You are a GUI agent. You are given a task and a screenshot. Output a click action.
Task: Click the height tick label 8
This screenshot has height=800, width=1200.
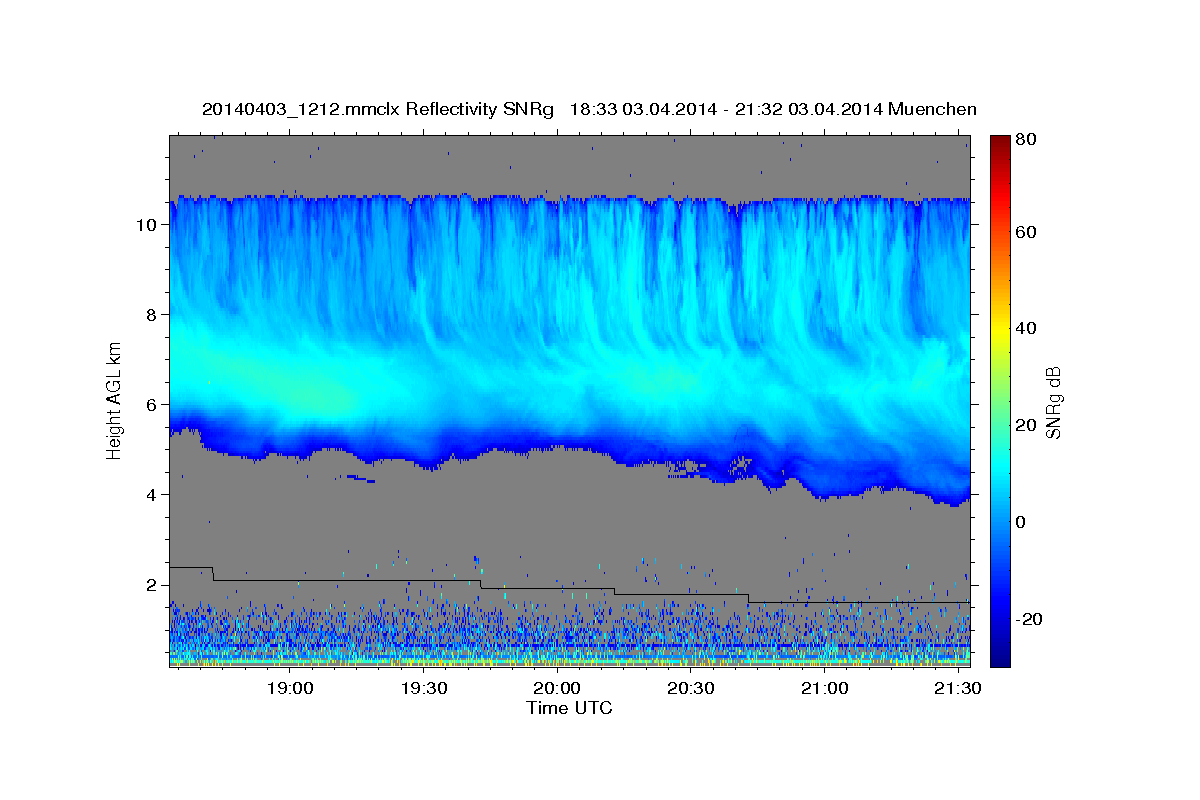point(153,314)
